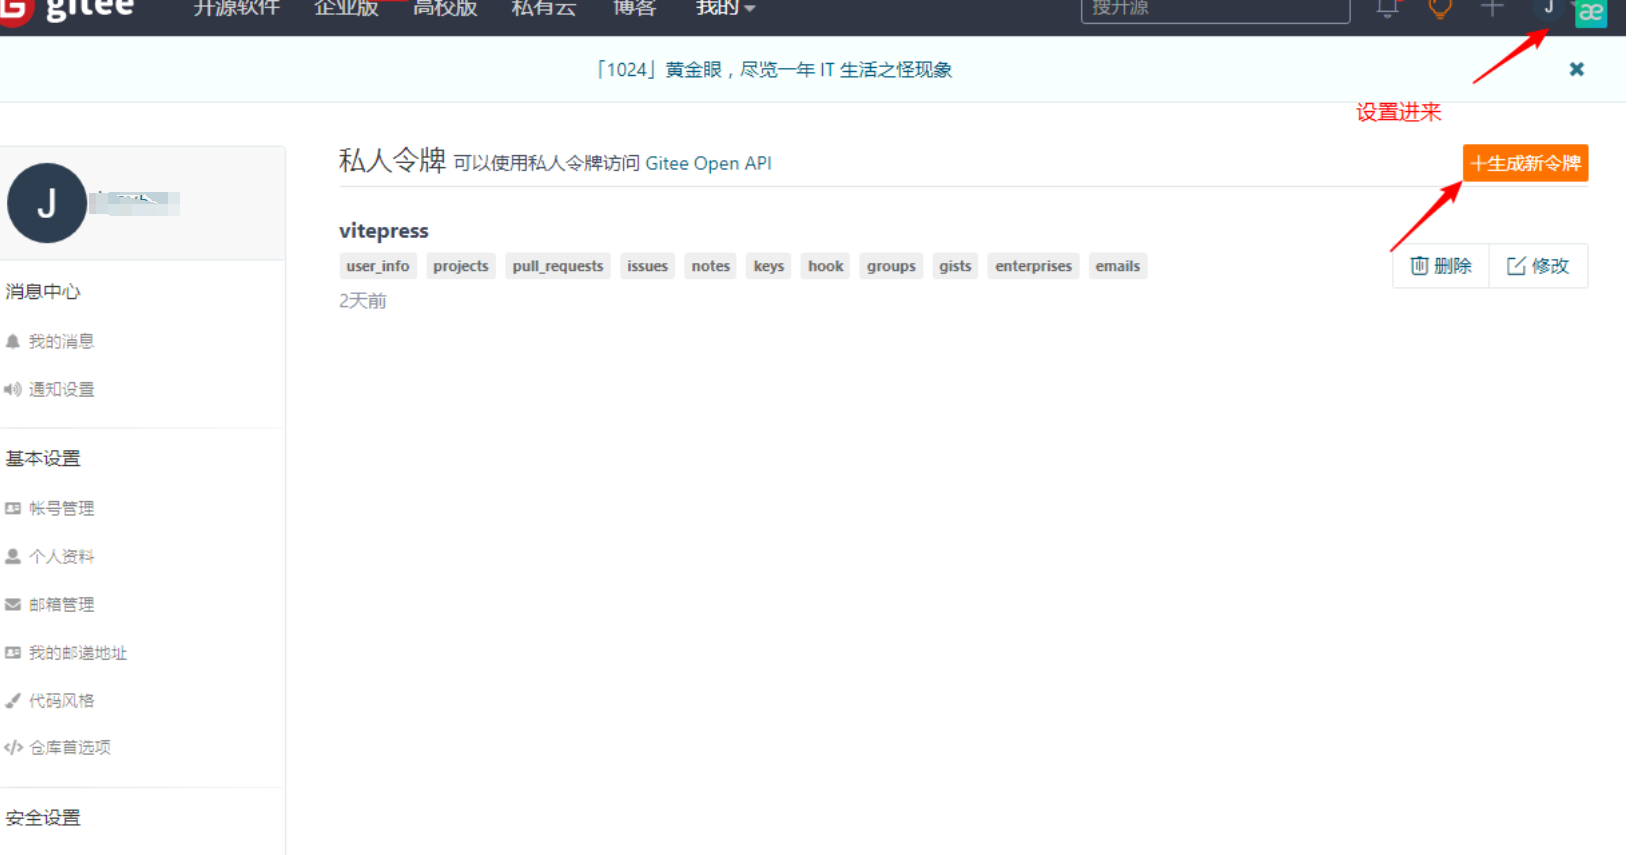The width and height of the screenshot is (1636, 855).
Task: Click the notes scope tag
Action: [711, 266]
